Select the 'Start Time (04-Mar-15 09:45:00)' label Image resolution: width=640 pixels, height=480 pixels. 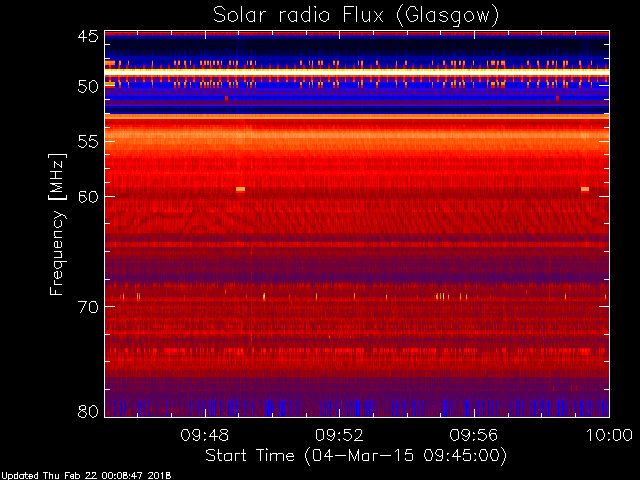356,456
